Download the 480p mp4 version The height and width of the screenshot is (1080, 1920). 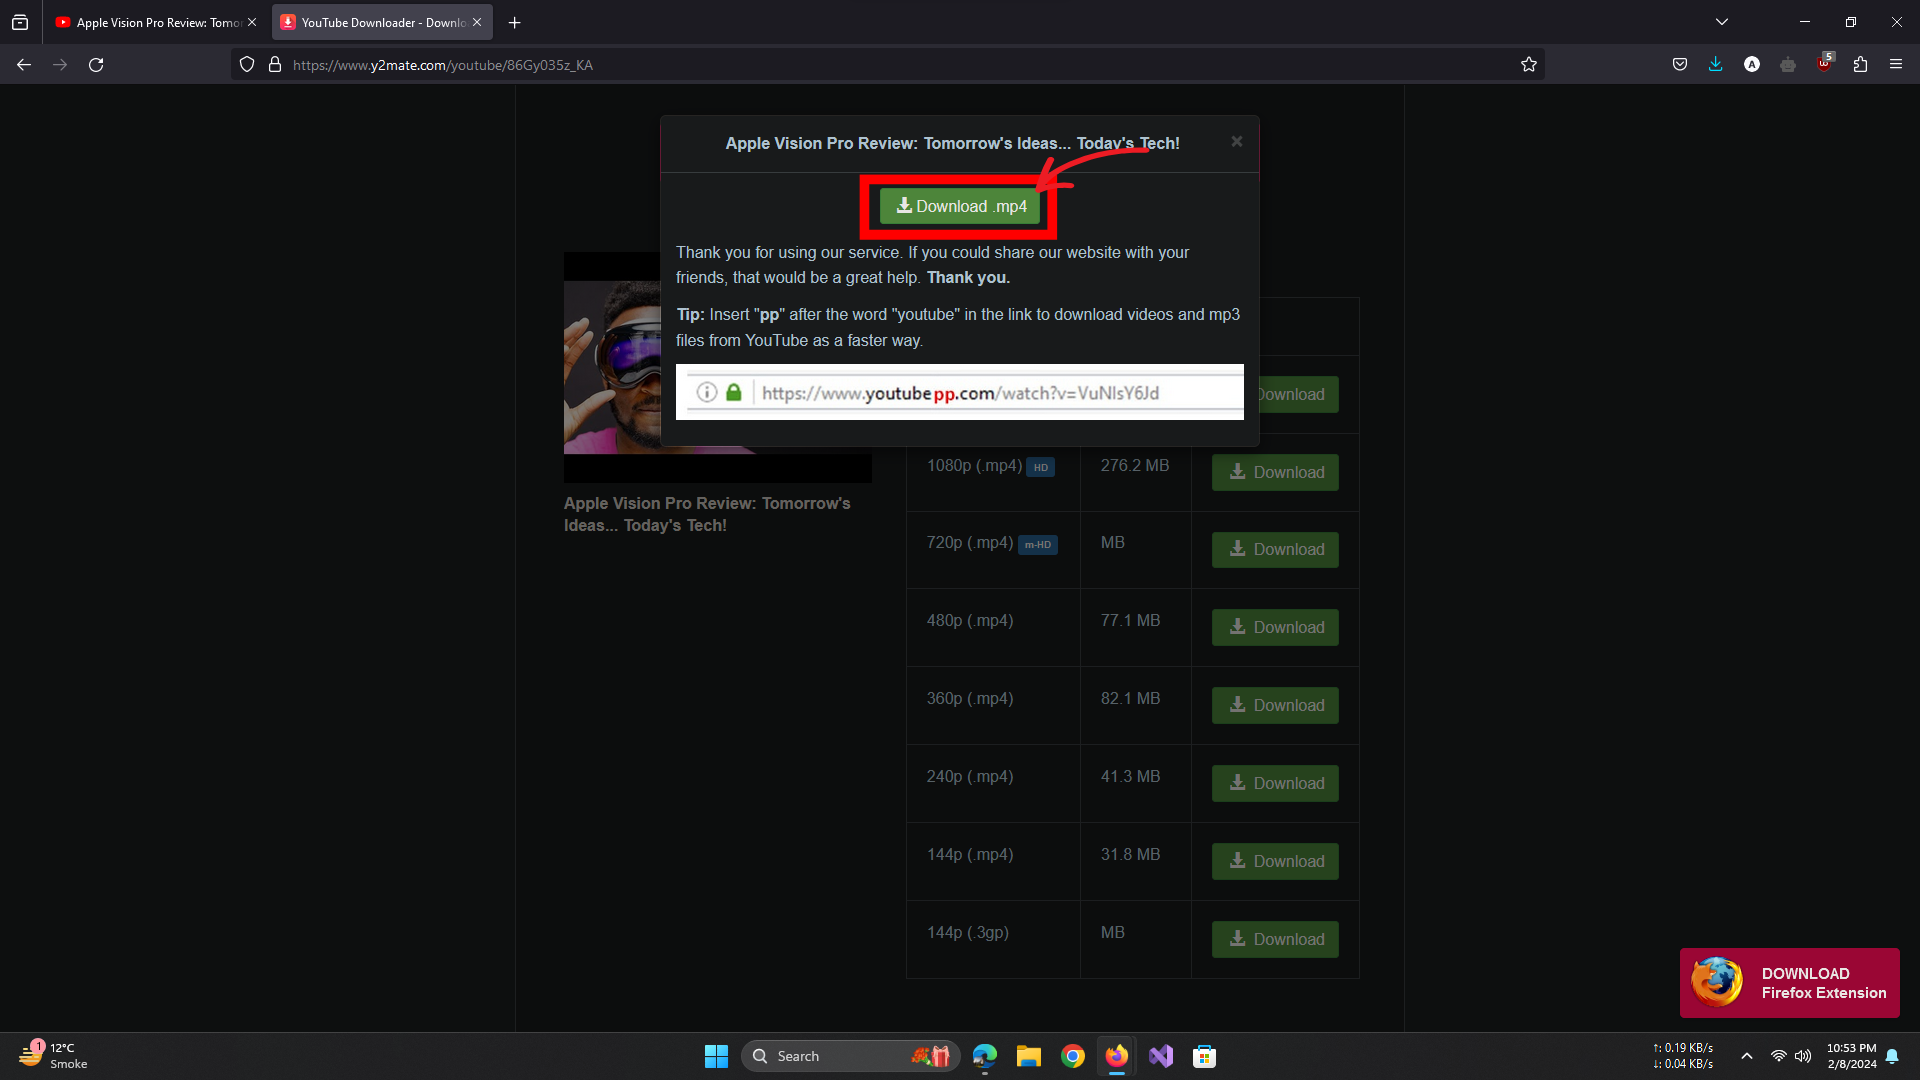(1275, 627)
